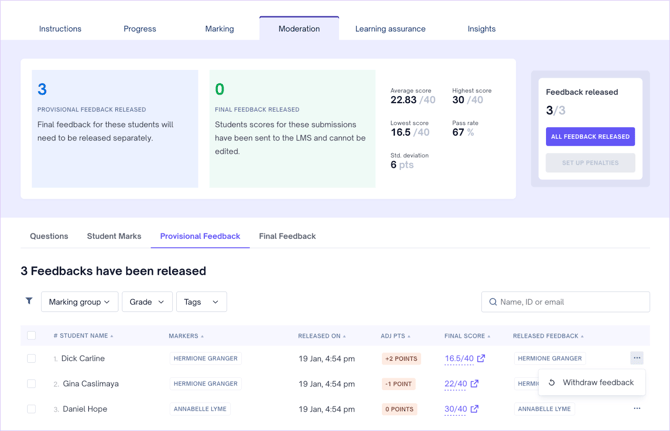The height and width of the screenshot is (431, 670).
Task: Choose Withdraw feedback from the menu
Action: coord(597,382)
